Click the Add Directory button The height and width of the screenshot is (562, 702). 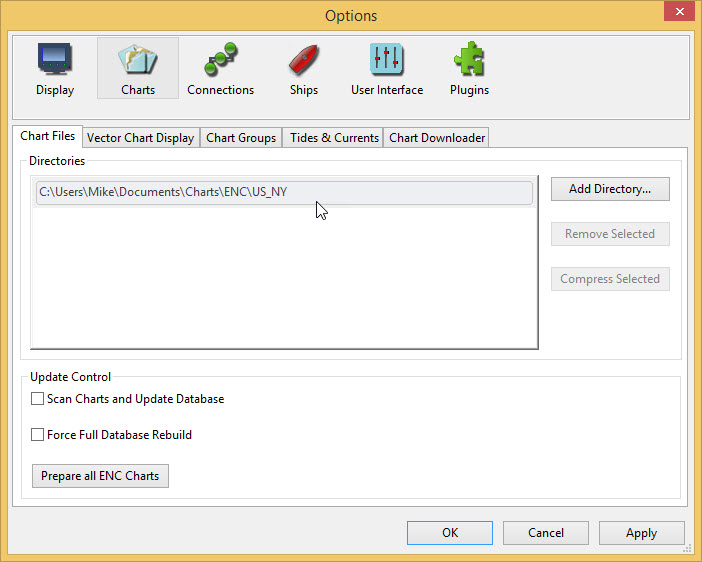pyautogui.click(x=610, y=189)
